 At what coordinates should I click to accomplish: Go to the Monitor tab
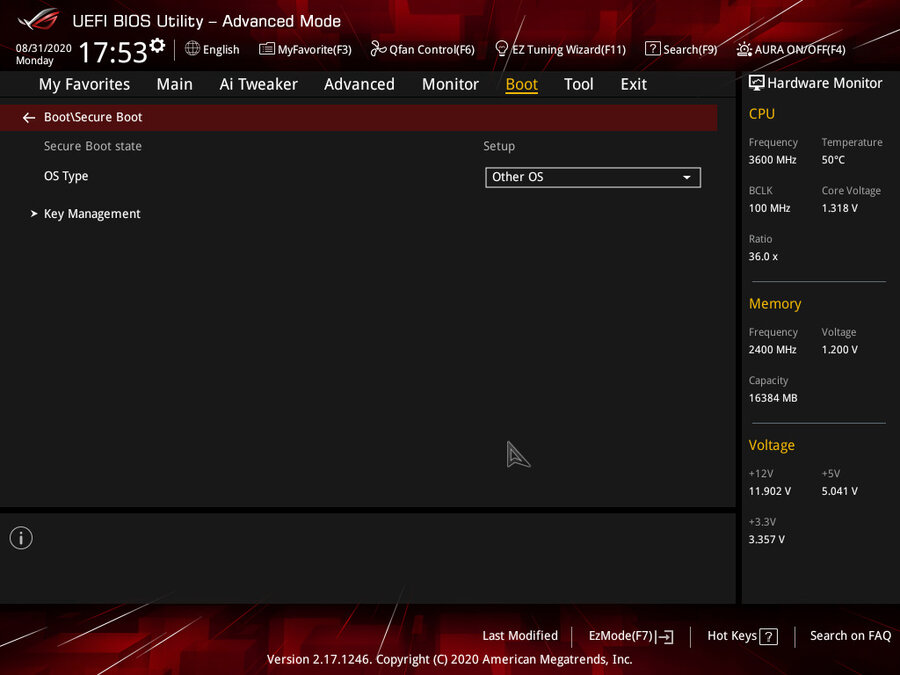tap(450, 84)
